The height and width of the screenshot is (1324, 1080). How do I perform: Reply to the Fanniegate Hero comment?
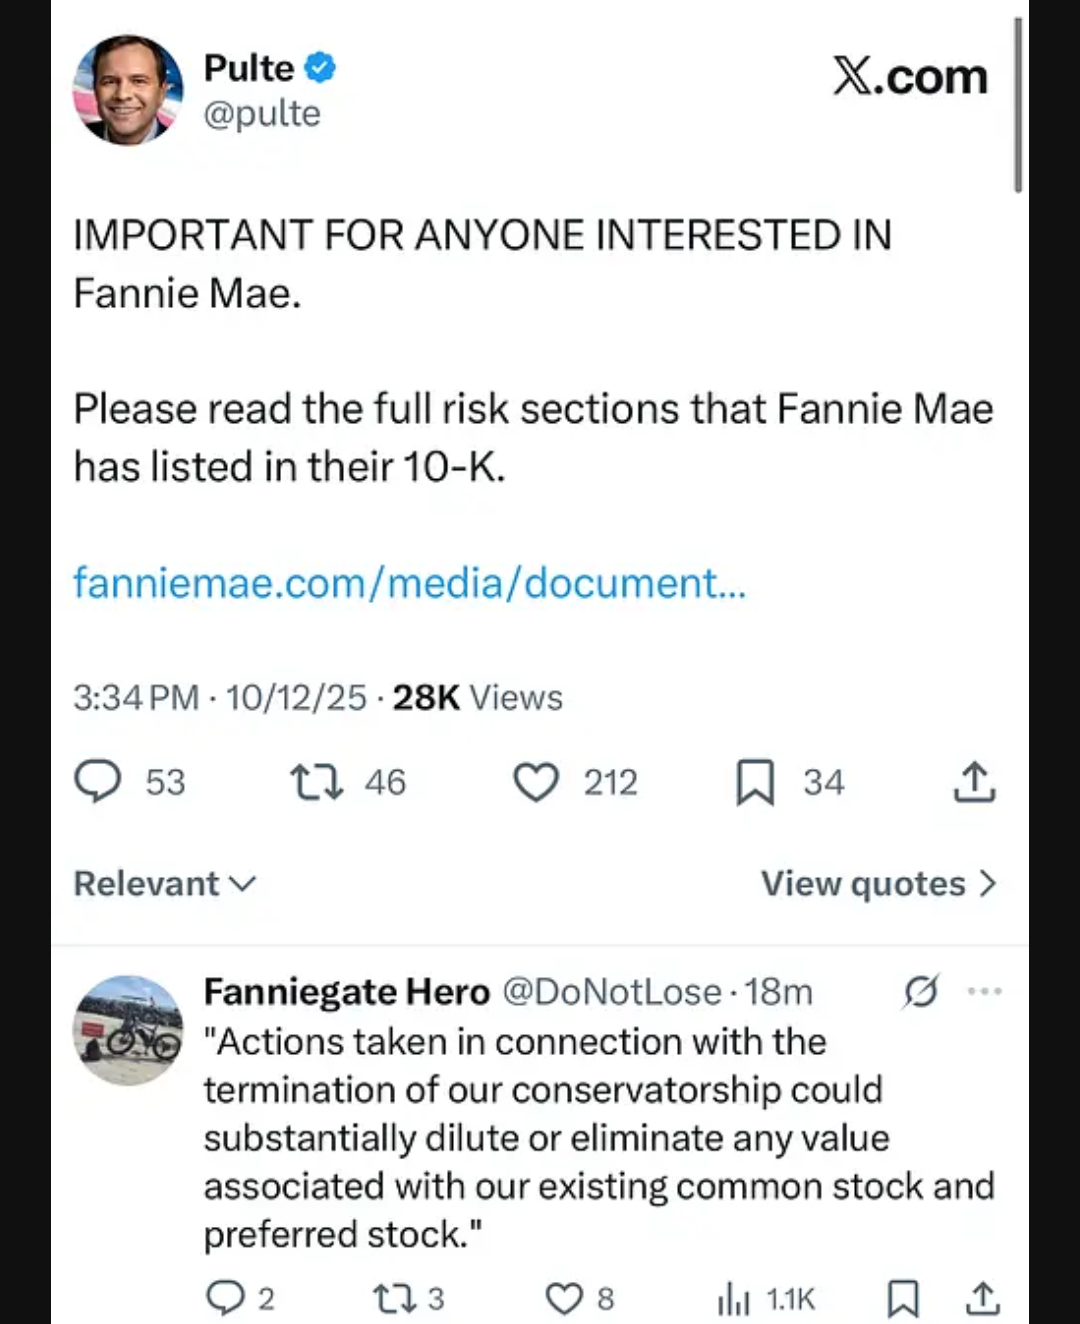click(x=225, y=1298)
